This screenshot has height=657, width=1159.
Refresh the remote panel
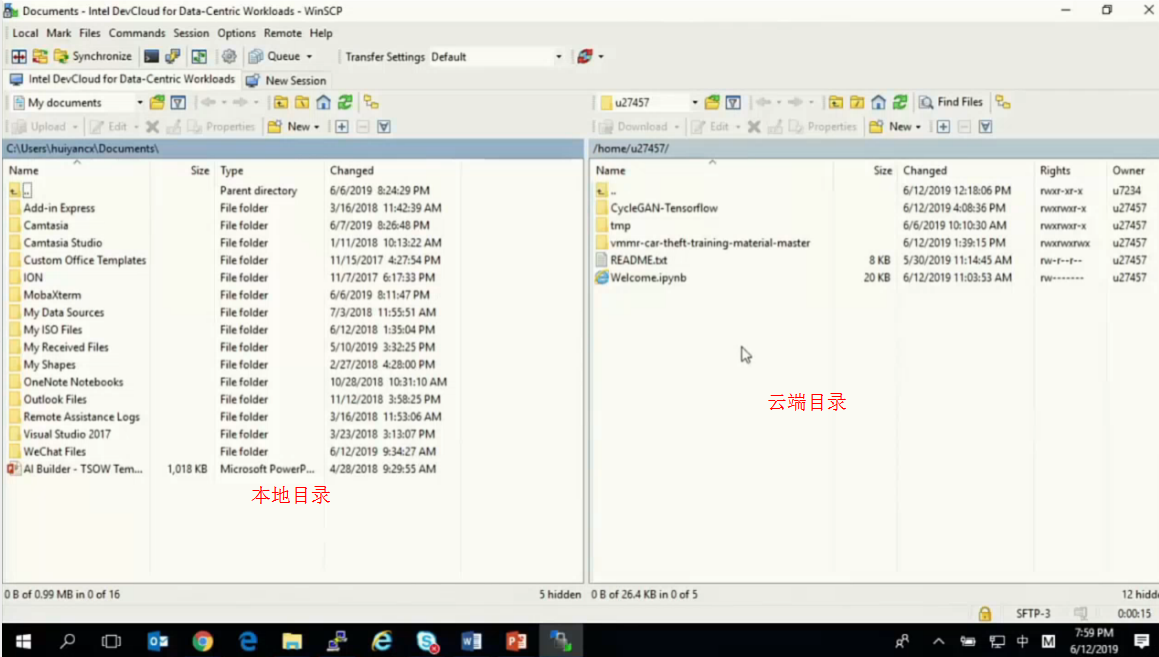click(x=900, y=103)
